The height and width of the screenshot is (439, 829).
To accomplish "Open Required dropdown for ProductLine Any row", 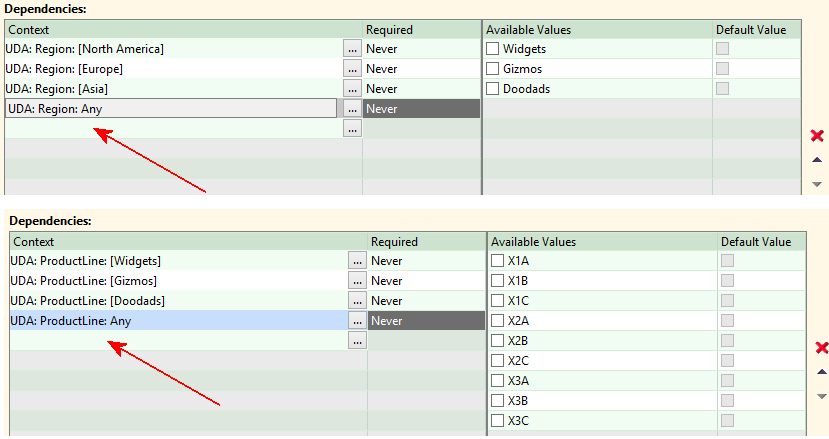I will [426, 321].
